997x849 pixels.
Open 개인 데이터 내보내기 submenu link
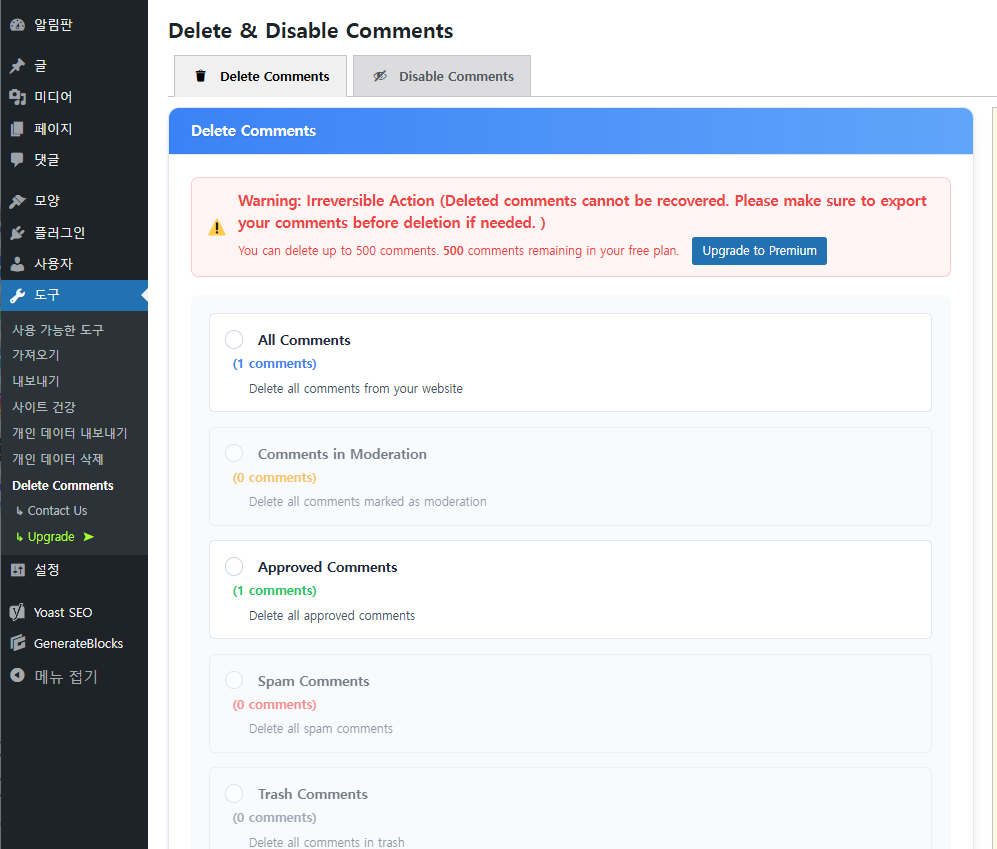pyautogui.click(x=70, y=433)
